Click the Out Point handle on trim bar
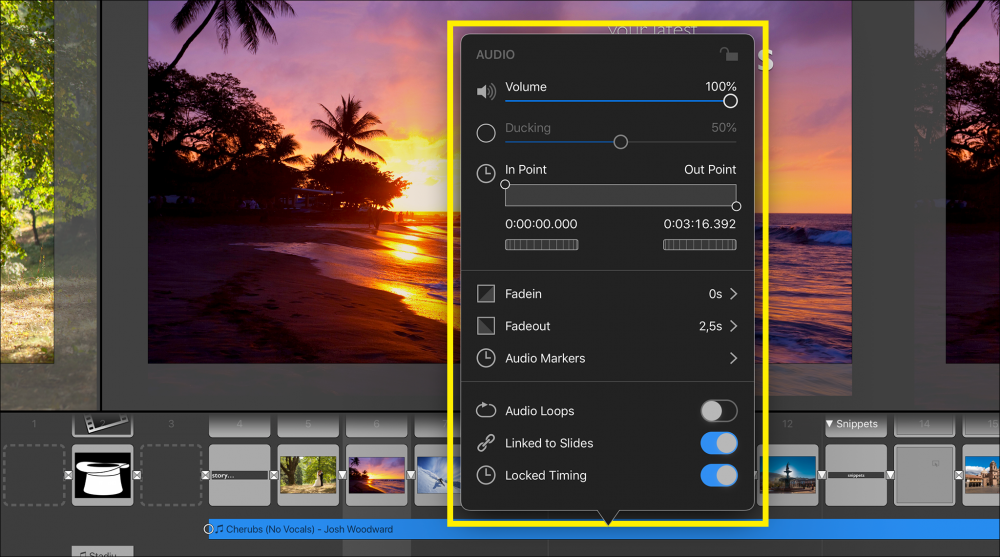This screenshot has height=557, width=1000. point(736,206)
